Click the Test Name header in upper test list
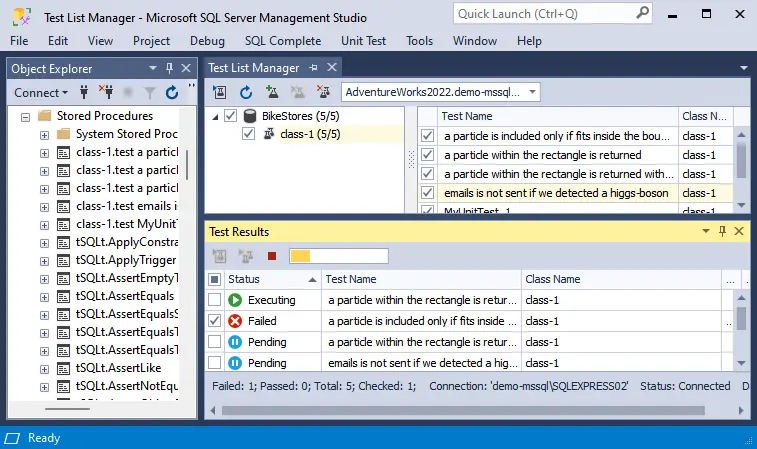 558,116
